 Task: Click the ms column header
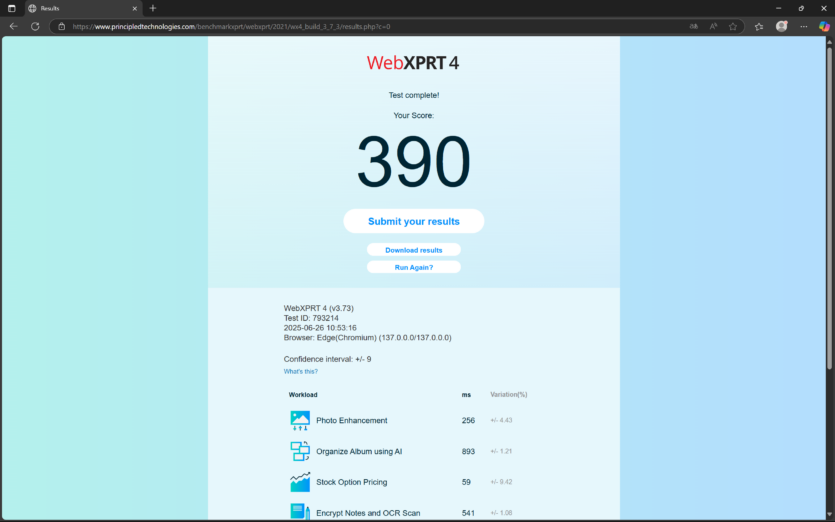tap(466, 395)
